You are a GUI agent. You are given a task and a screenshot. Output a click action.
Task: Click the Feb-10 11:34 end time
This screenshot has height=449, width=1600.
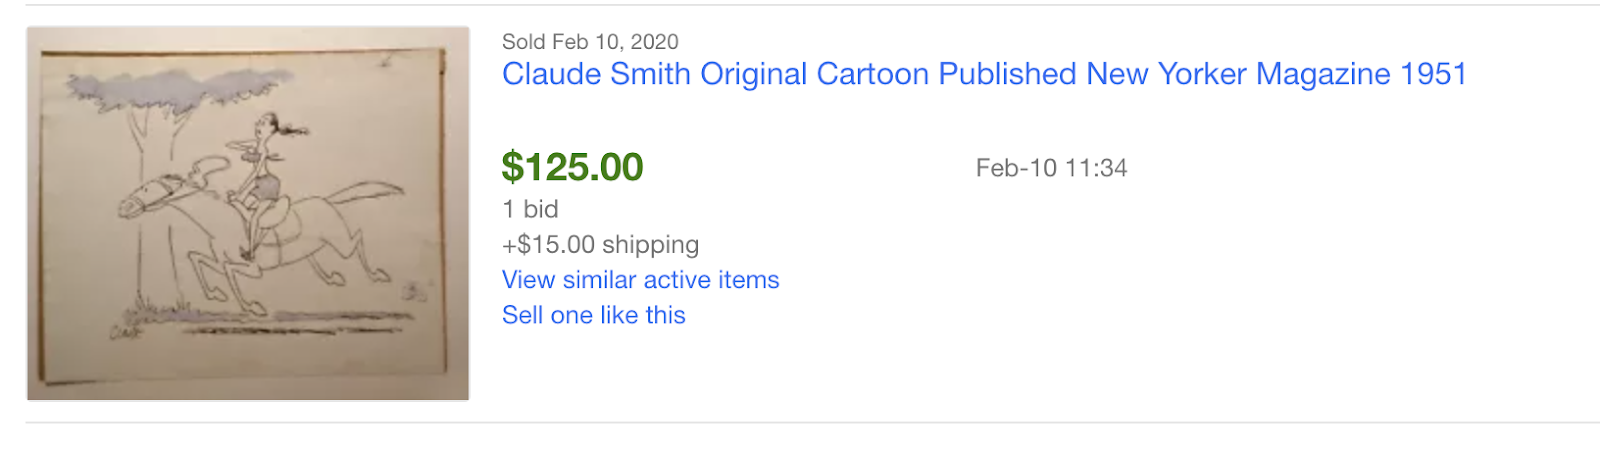1051,168
